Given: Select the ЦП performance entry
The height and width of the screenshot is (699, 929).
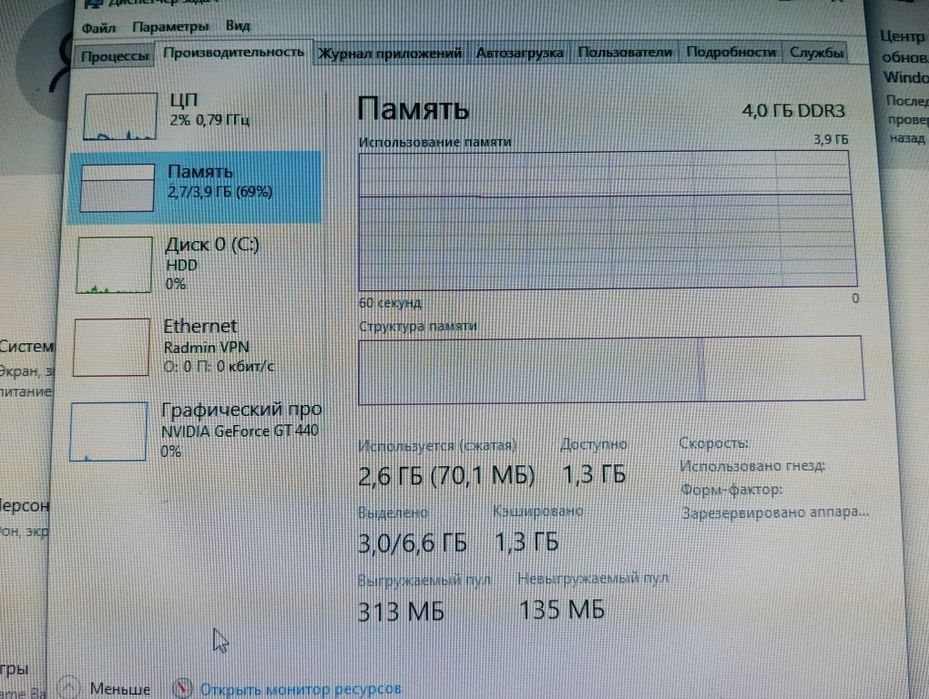Looking at the screenshot, I should pyautogui.click(x=198, y=116).
